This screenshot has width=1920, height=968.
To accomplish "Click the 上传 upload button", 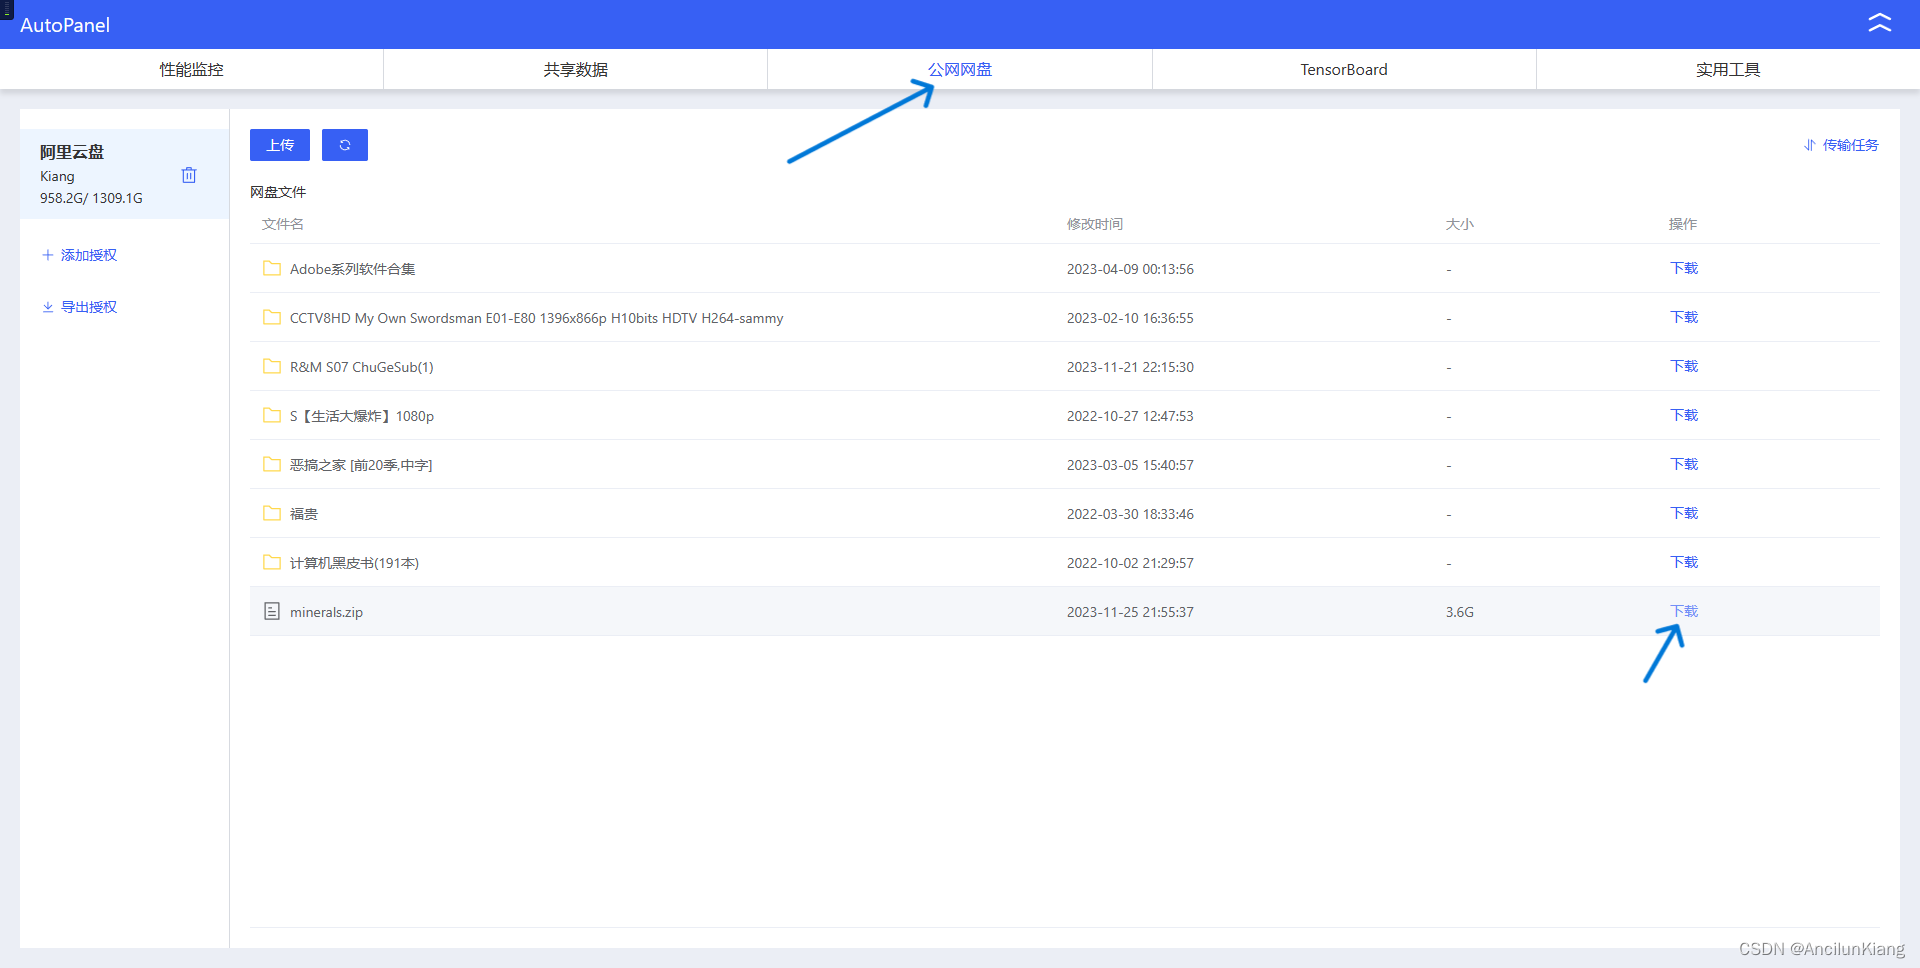I will (280, 145).
